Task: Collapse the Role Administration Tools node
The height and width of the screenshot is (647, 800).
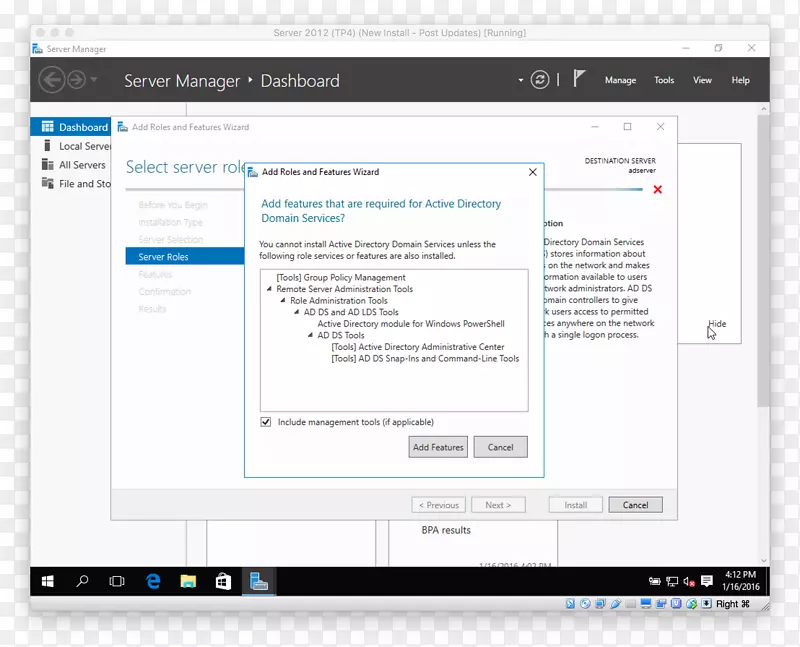Action: click(x=283, y=301)
